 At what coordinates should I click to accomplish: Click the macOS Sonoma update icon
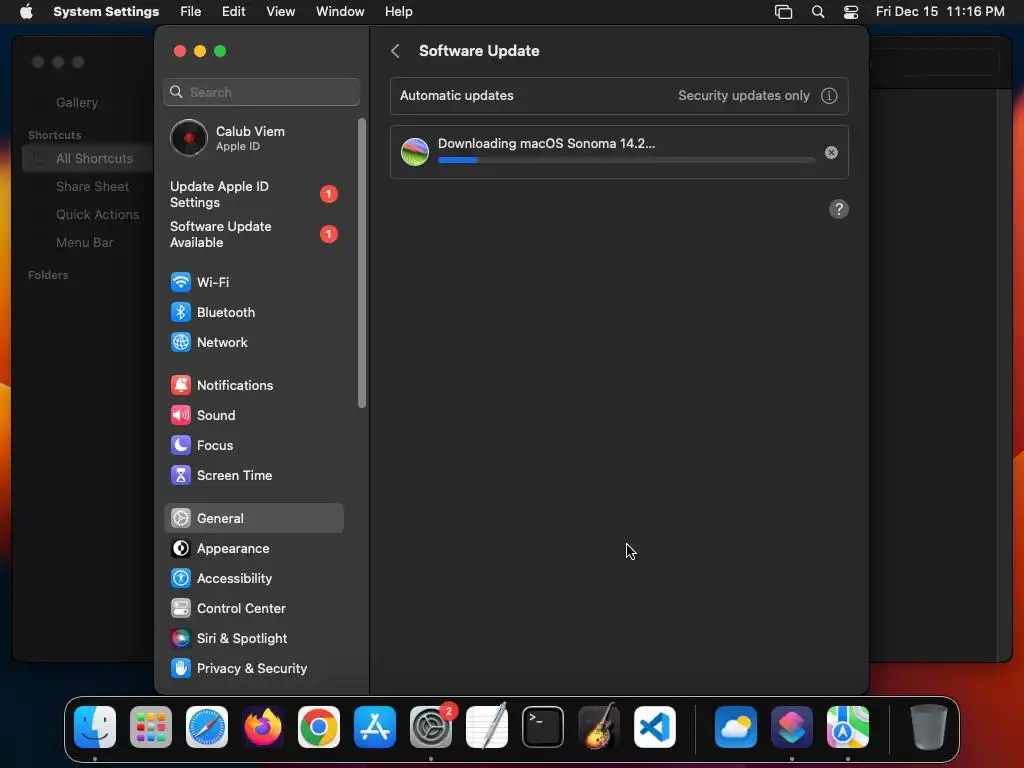pyautogui.click(x=415, y=152)
